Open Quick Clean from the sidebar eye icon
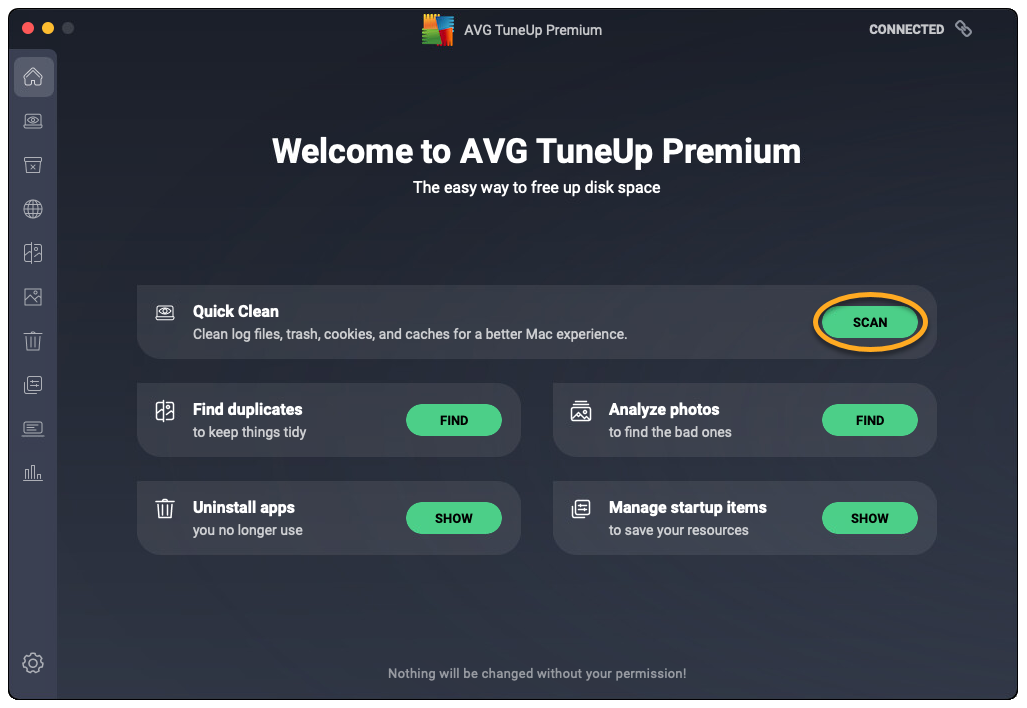Screen dimensions: 1027x708 (x=33, y=121)
